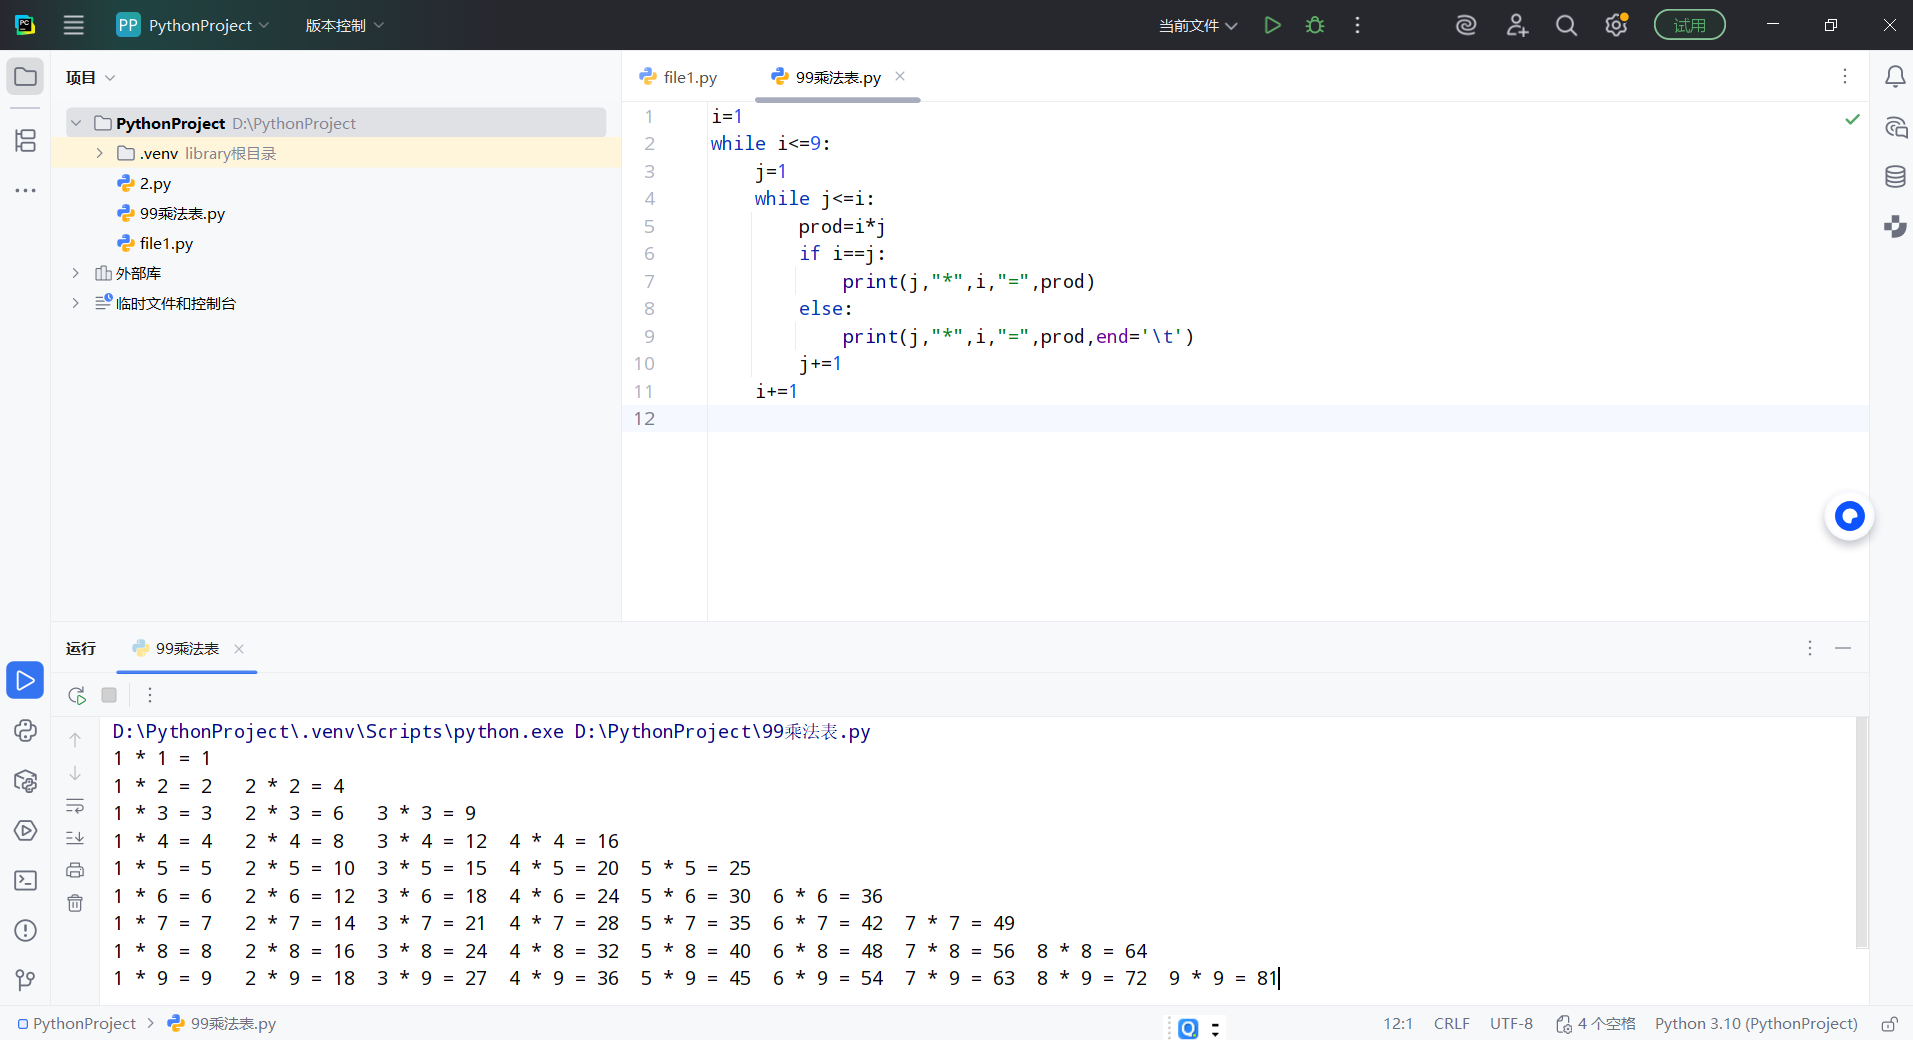Click PythonProject breadcrumb in status bar
1913x1040 pixels.
point(77,1024)
